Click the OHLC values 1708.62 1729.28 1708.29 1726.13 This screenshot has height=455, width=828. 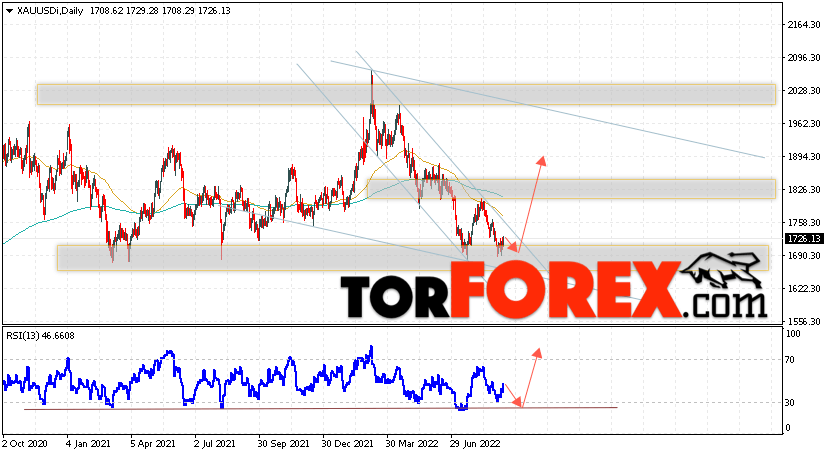point(160,11)
